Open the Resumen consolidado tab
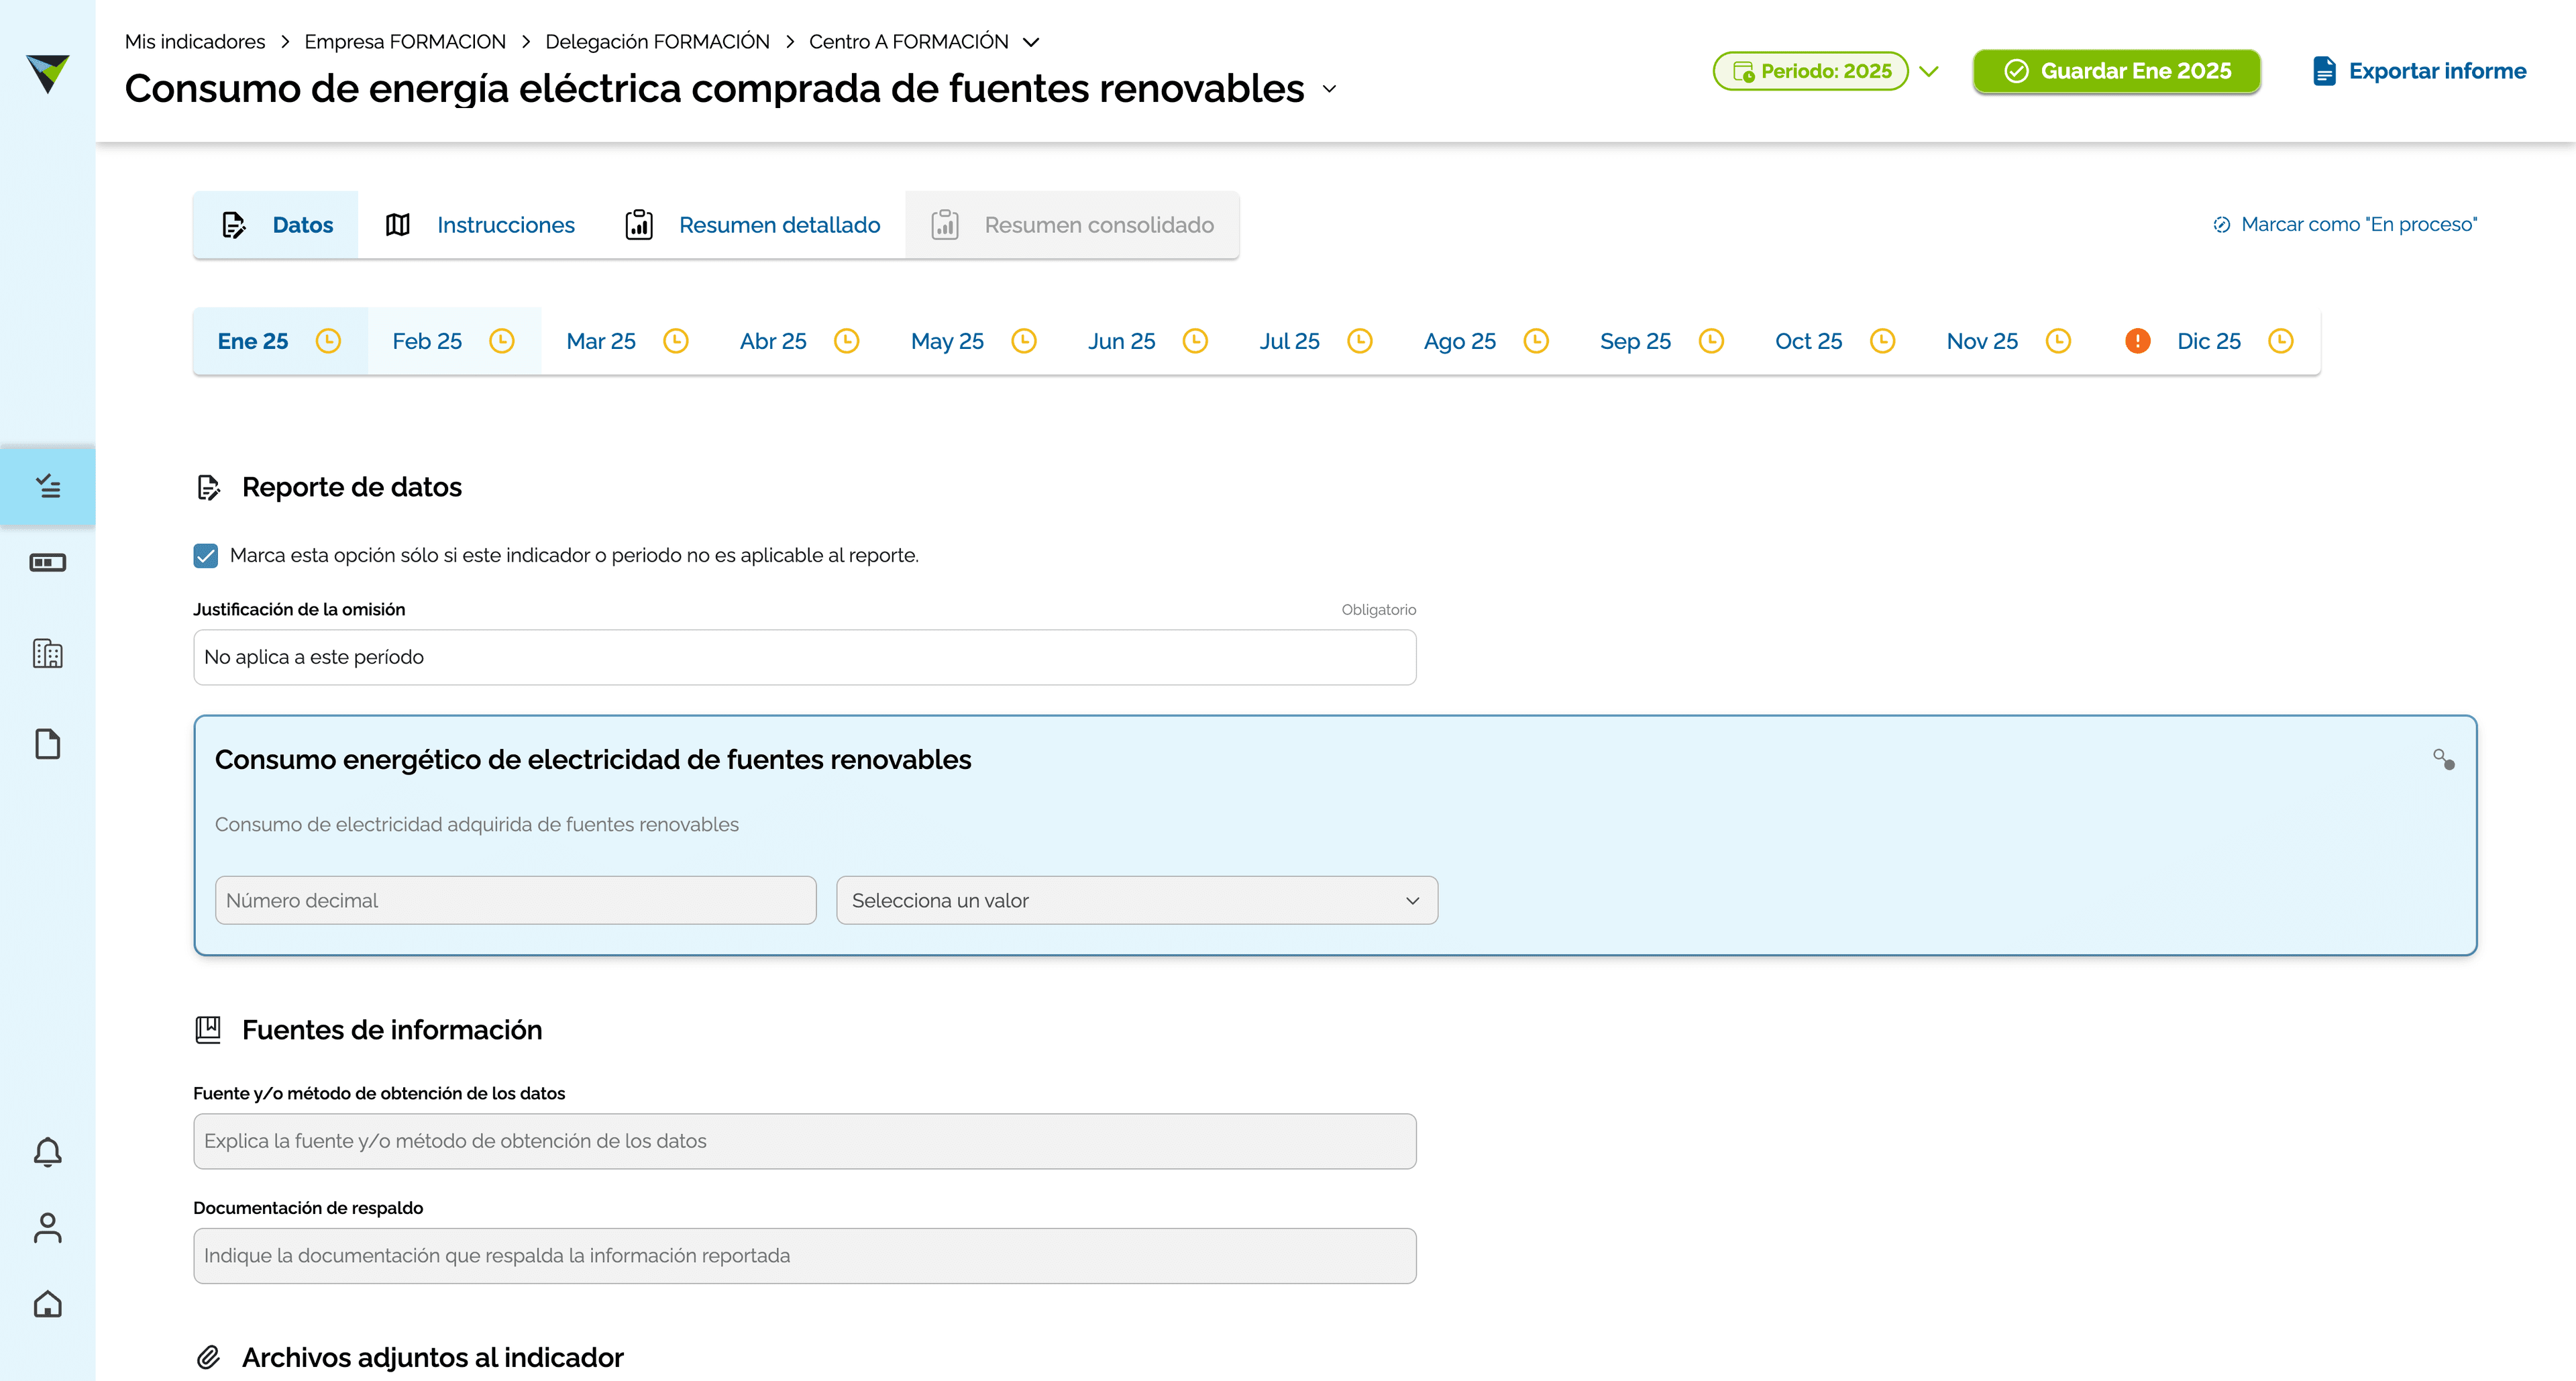Viewport: 2576px width, 1381px height. 1072,225
